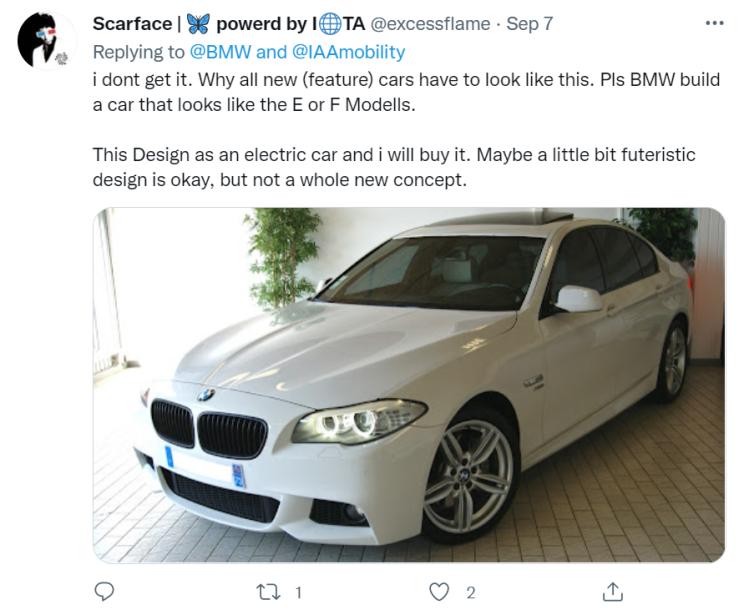
Task: Click the share upload icon
Action: click(613, 592)
